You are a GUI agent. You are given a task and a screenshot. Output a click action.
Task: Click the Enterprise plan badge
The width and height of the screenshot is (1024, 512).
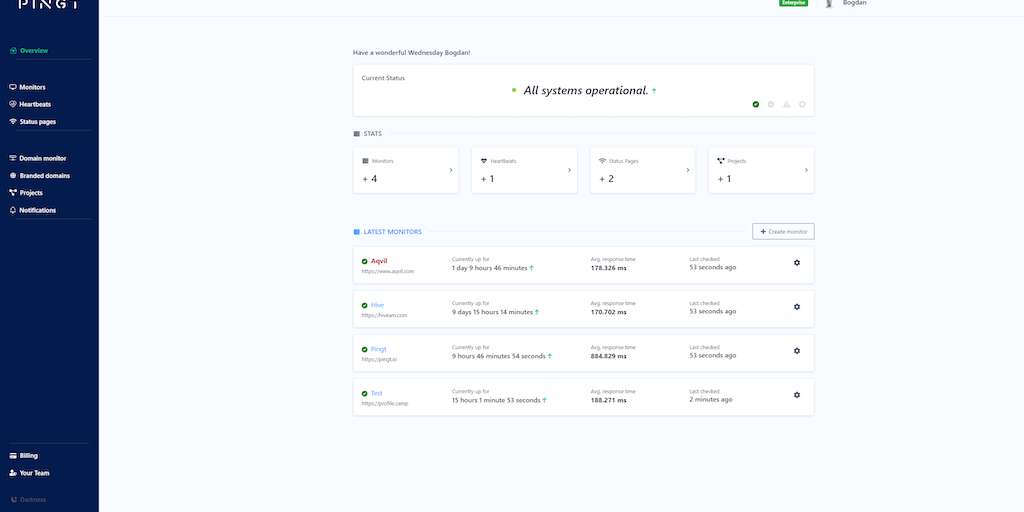coord(793,3)
